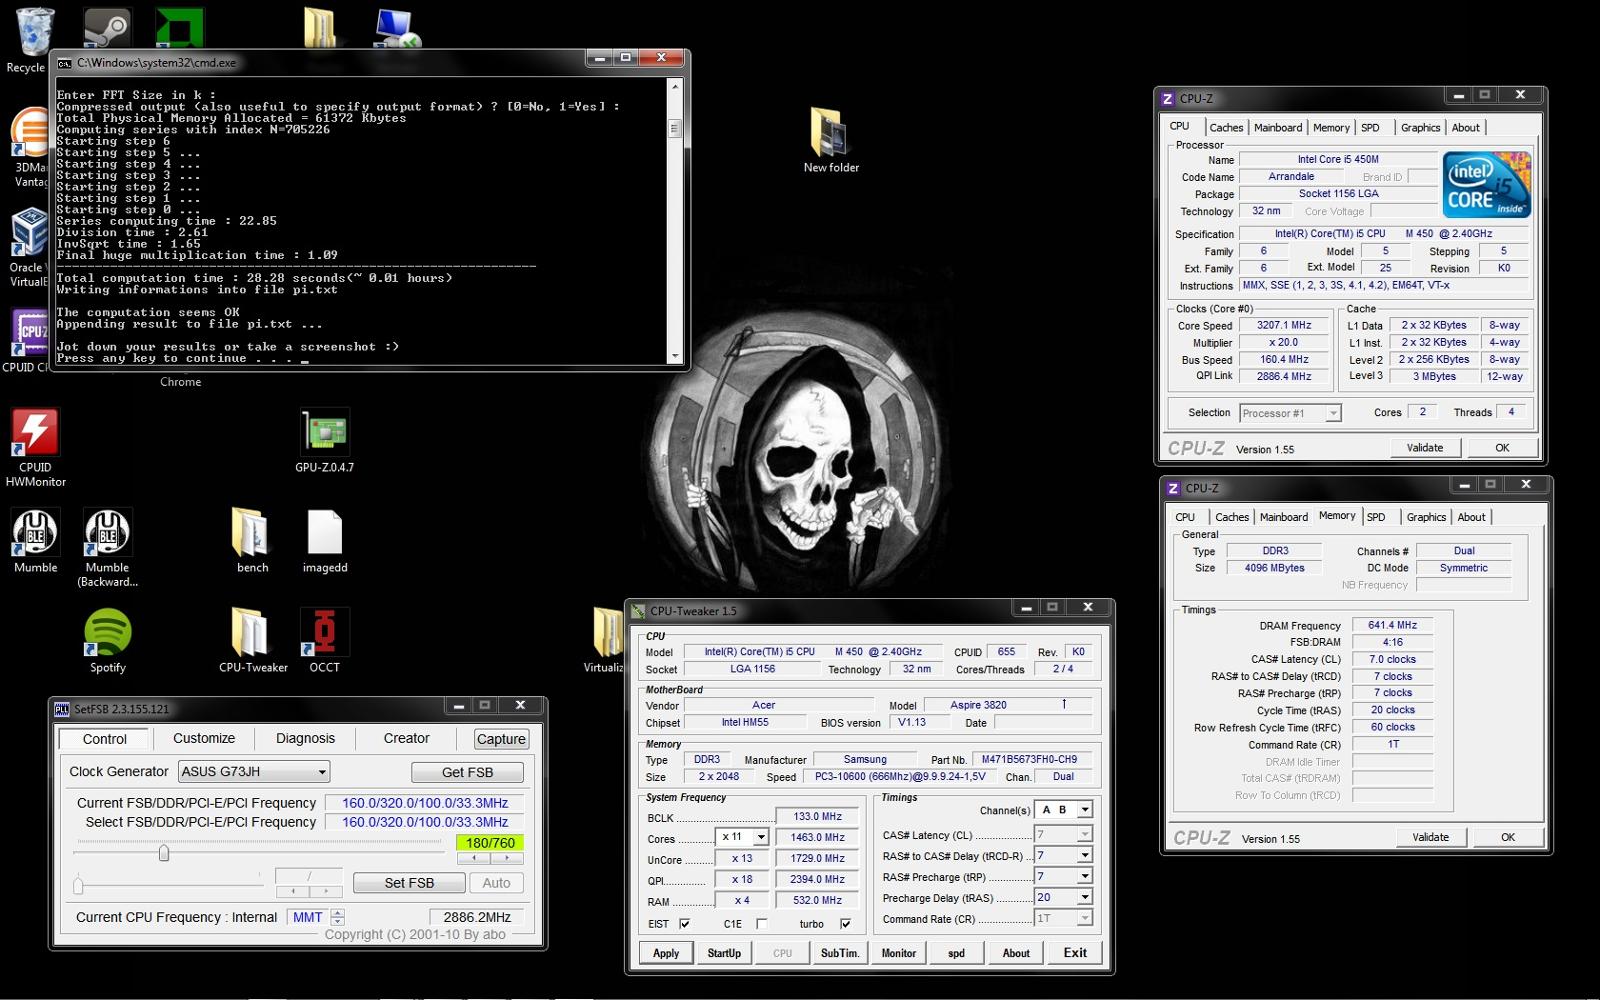Click Validate in upper CPU-Z window
Screen dimensions: 1600x1000
1424,448
